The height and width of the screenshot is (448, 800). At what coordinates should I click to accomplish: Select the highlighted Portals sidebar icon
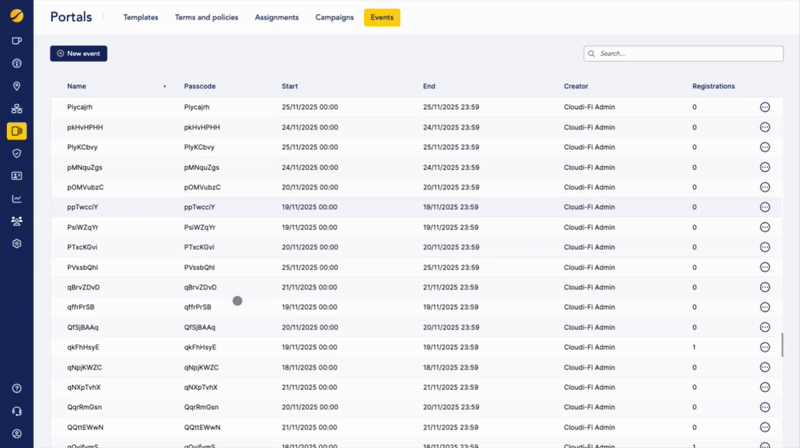(17, 131)
